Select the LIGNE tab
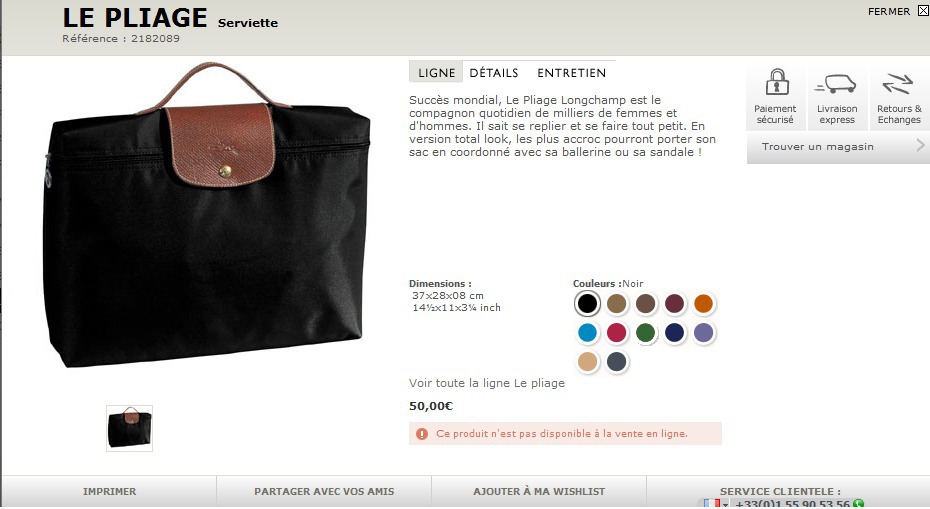This screenshot has width=930, height=509. tap(436, 72)
